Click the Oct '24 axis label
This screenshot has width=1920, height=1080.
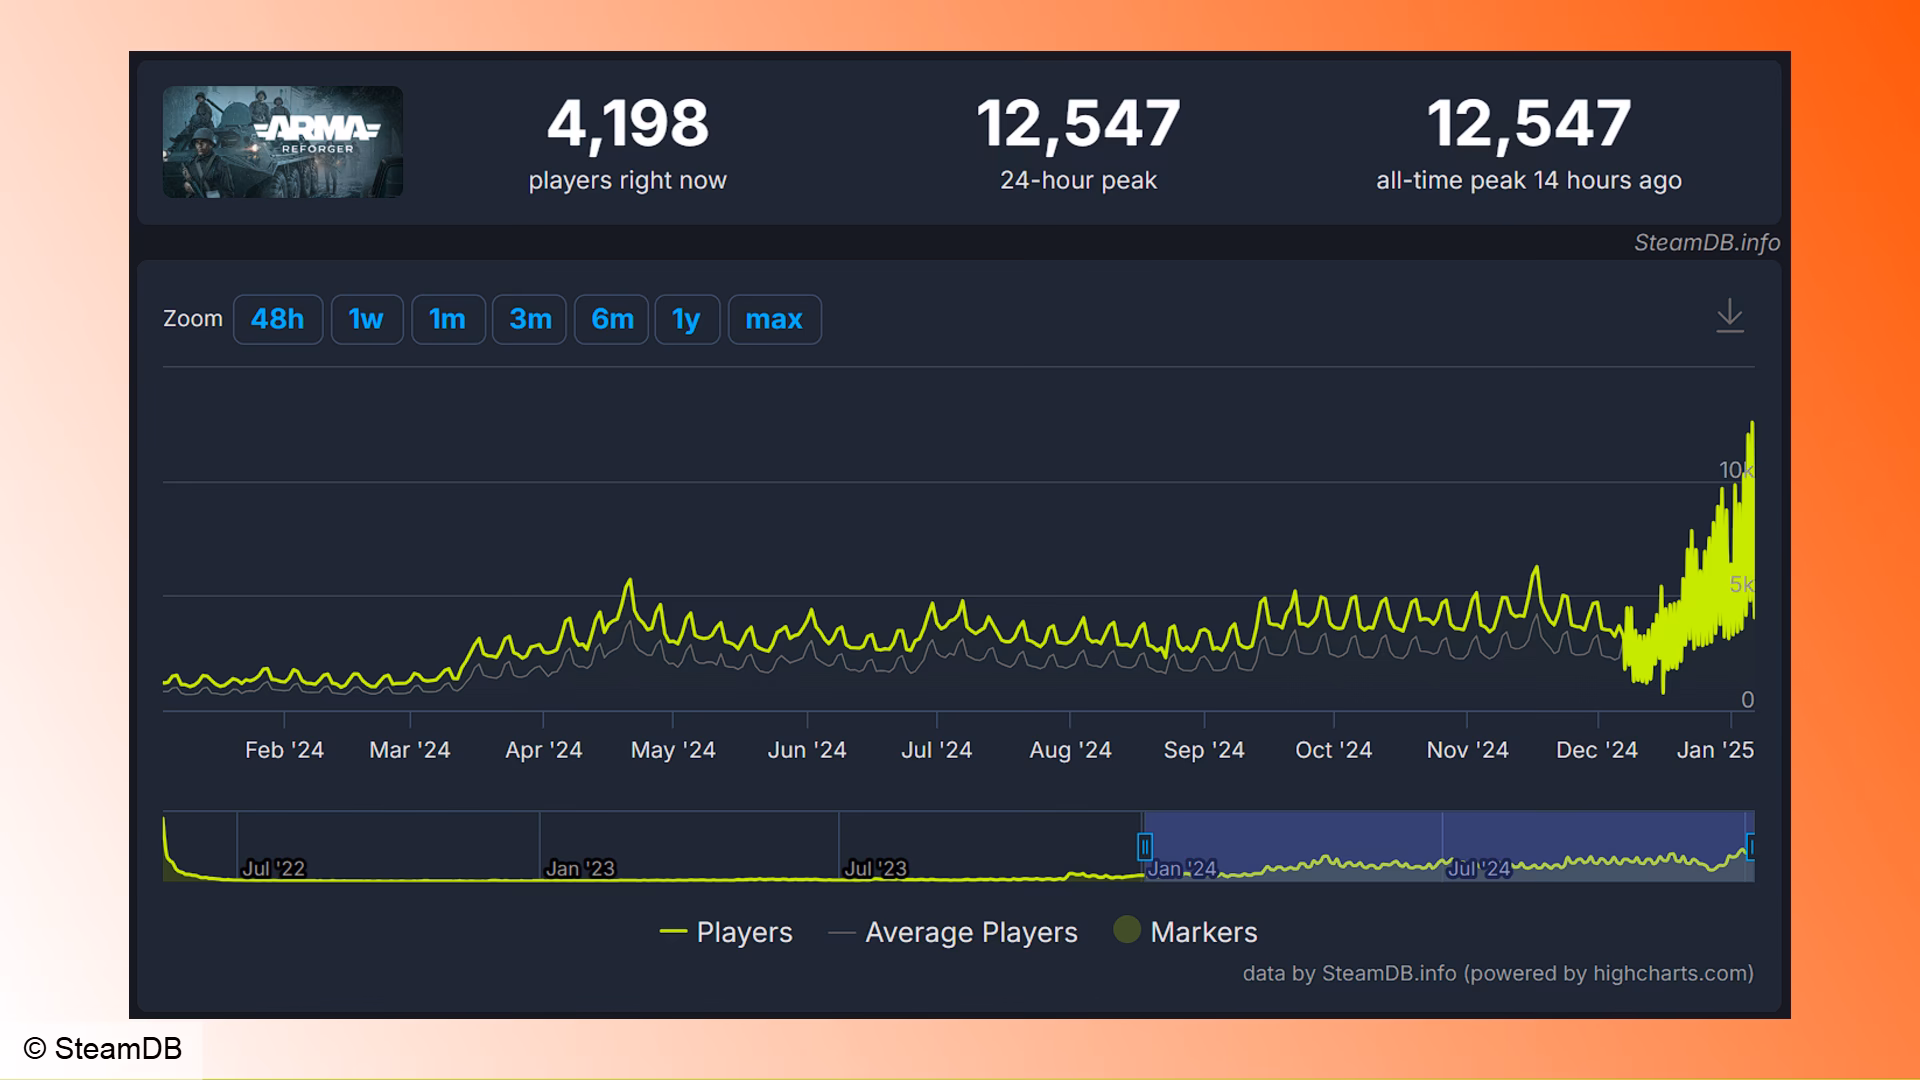(1334, 750)
